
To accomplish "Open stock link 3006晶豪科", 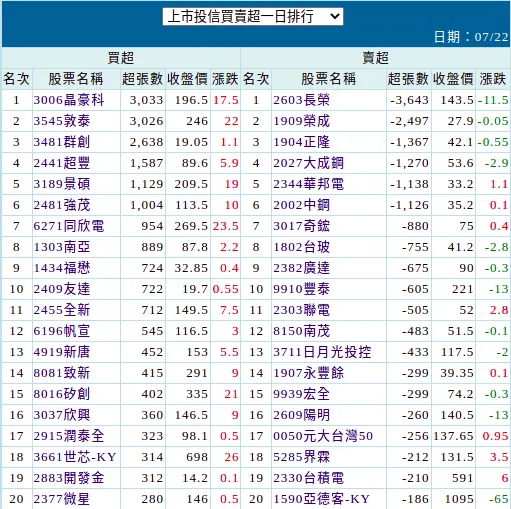I will pos(69,100).
